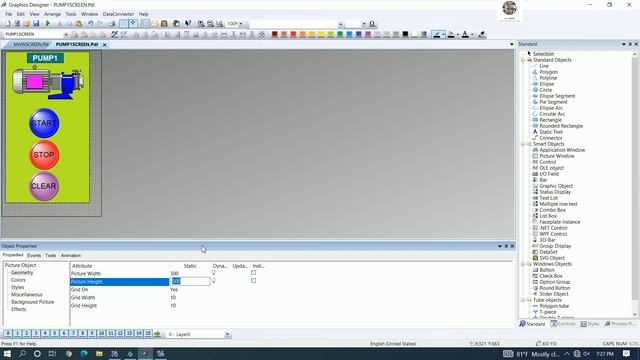Toggle visibility of layer 5
The height and width of the screenshot is (360, 640).
click(54, 334)
